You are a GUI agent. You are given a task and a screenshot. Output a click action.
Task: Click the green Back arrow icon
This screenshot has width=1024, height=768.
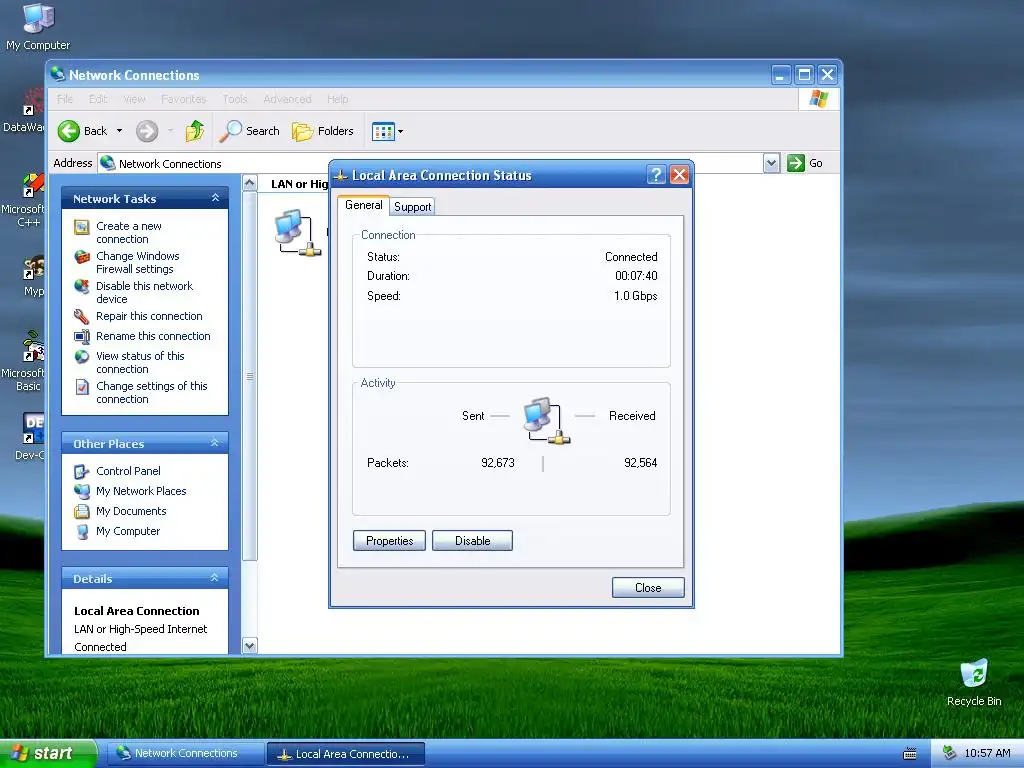click(69, 131)
